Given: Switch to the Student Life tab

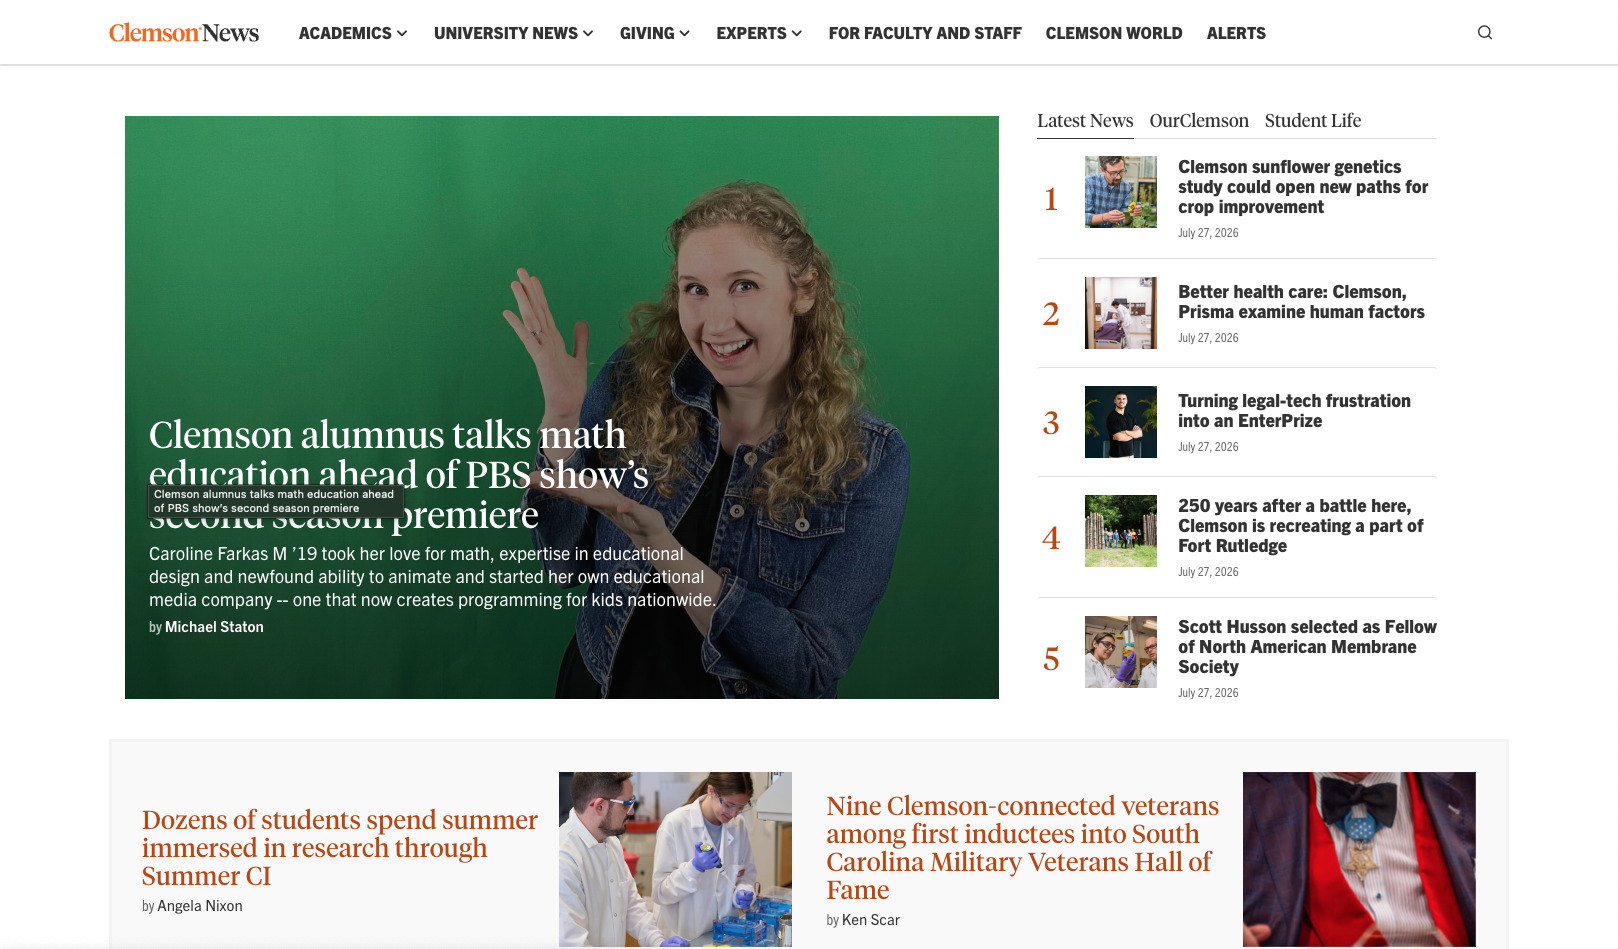Looking at the screenshot, I should [1313, 121].
